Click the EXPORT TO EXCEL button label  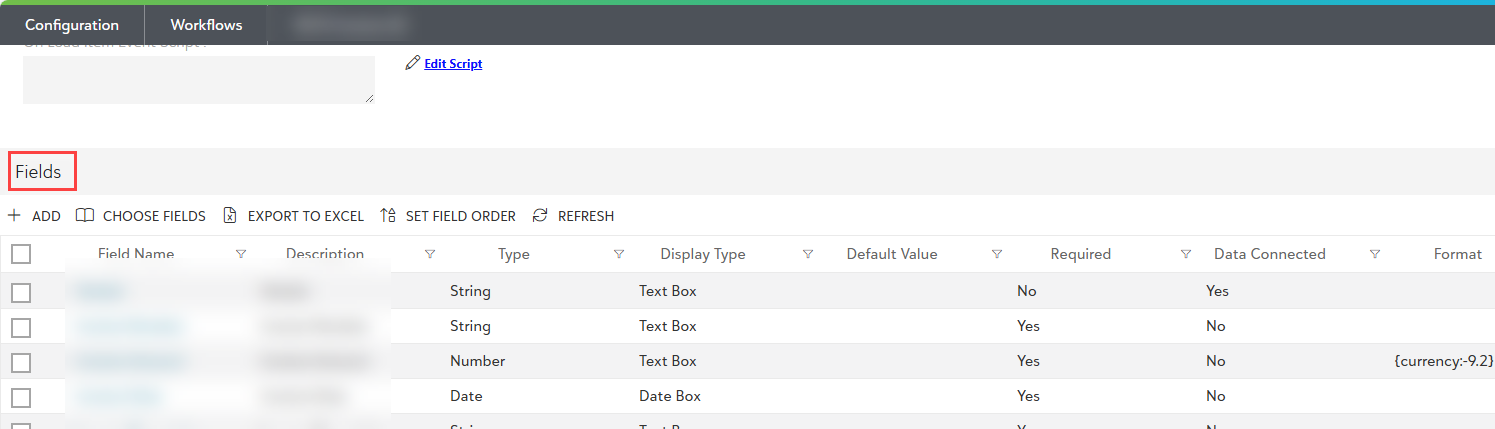[x=305, y=216]
